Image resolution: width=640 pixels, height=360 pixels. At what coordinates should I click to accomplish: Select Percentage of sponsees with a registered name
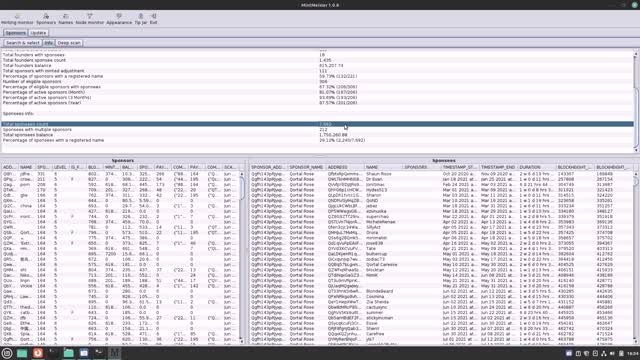click(318, 140)
